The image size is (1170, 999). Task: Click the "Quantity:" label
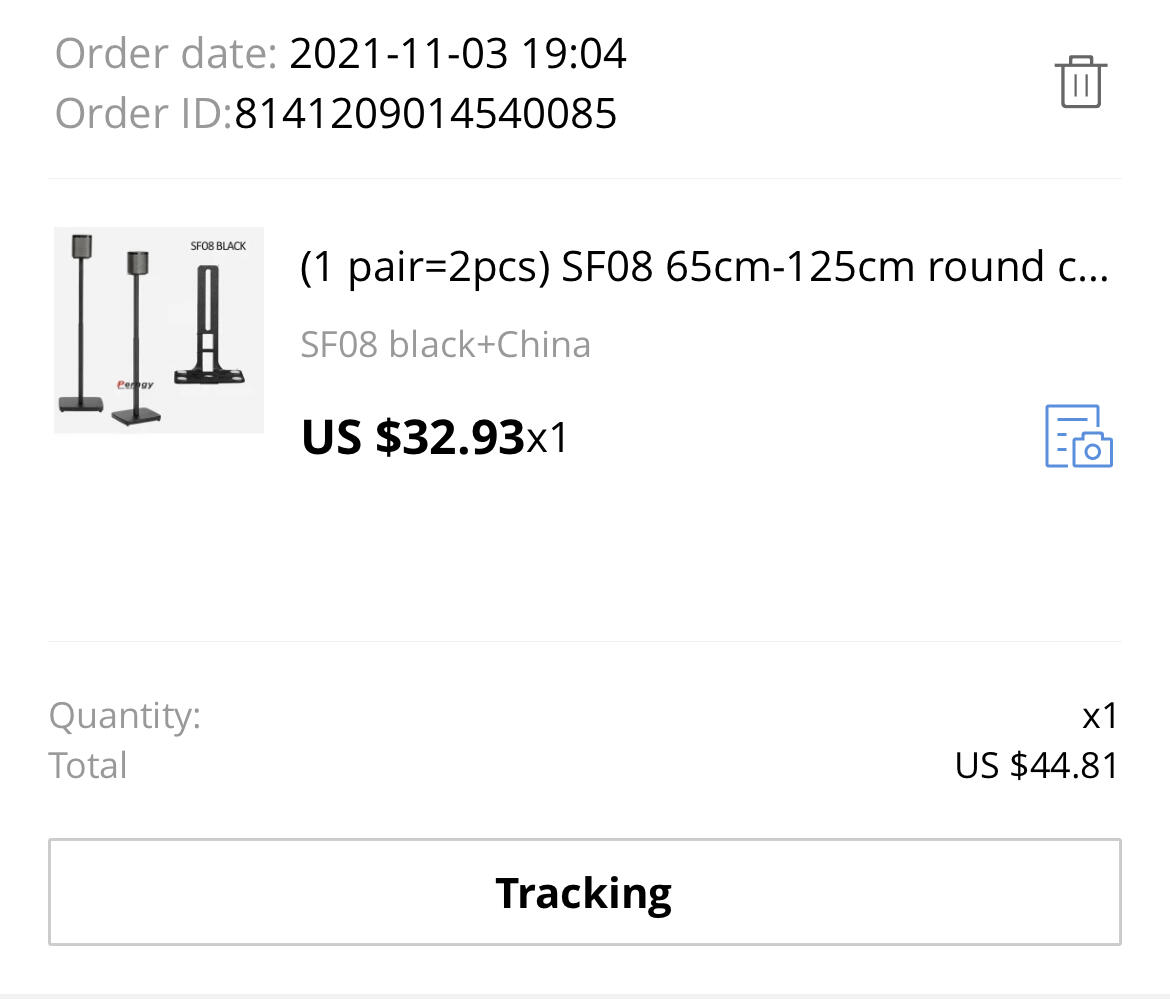pos(124,716)
